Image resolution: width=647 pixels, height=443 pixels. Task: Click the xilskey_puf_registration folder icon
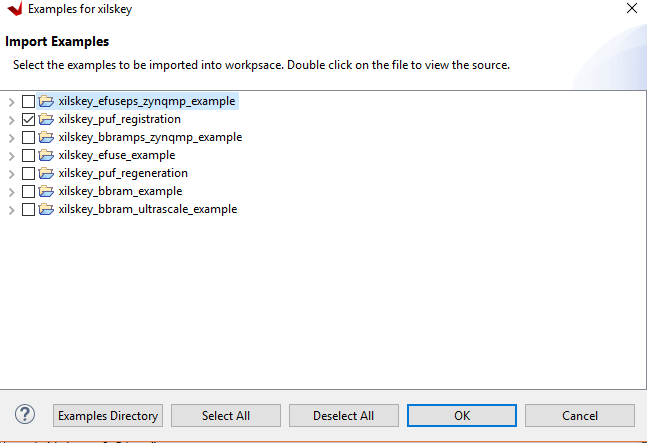coord(46,119)
